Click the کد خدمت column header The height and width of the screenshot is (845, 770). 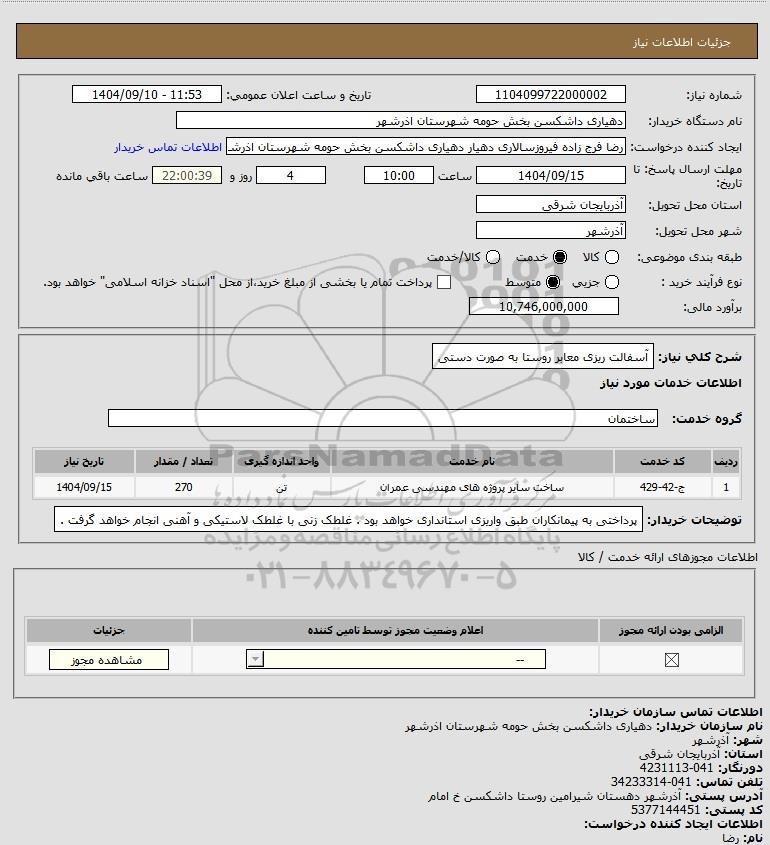click(x=662, y=461)
